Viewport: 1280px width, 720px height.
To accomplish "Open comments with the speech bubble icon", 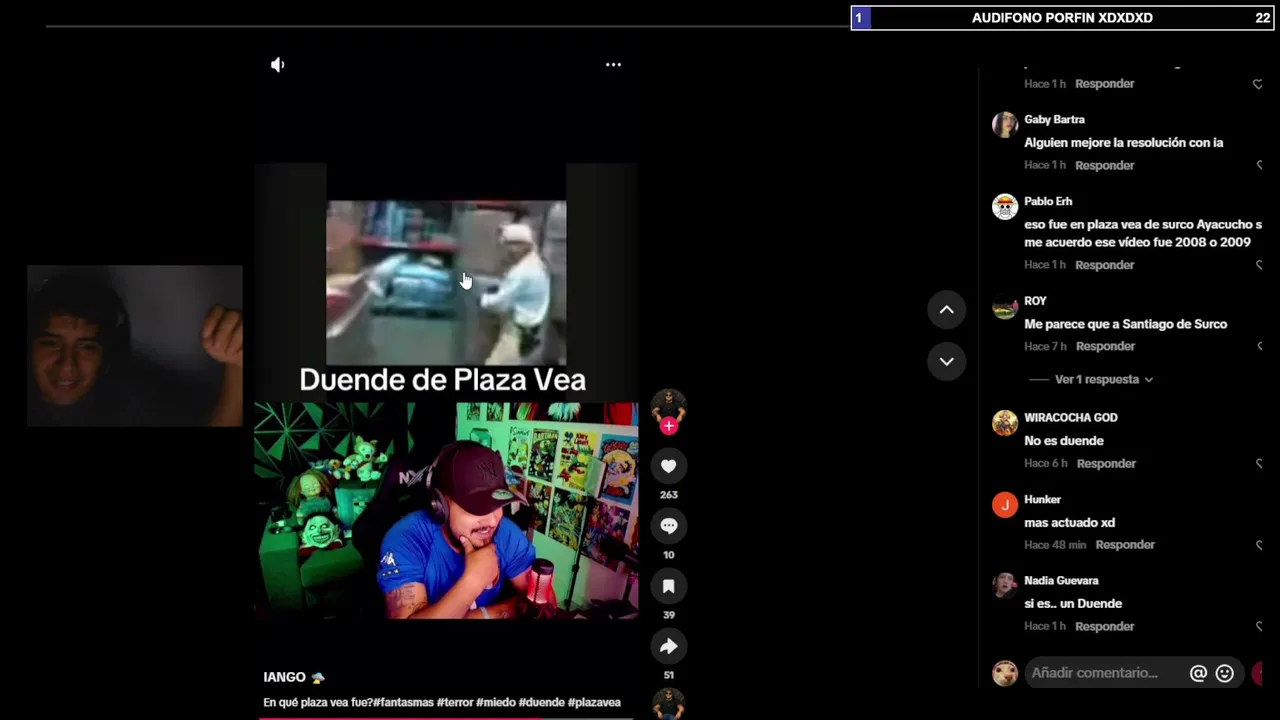I will 669,526.
